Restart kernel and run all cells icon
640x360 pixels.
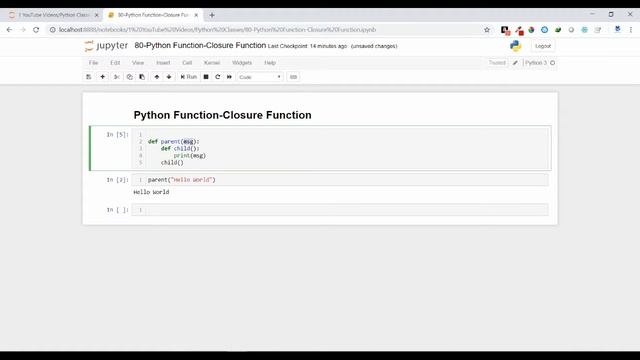click(229, 77)
